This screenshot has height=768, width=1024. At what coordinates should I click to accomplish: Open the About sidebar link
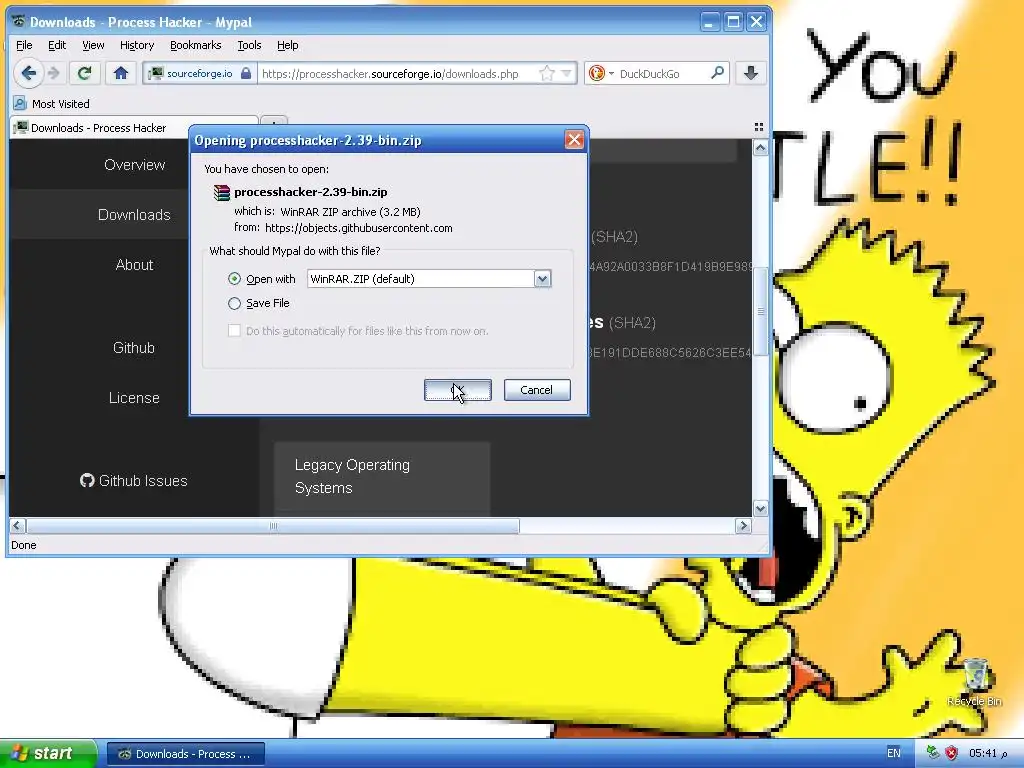pos(135,264)
